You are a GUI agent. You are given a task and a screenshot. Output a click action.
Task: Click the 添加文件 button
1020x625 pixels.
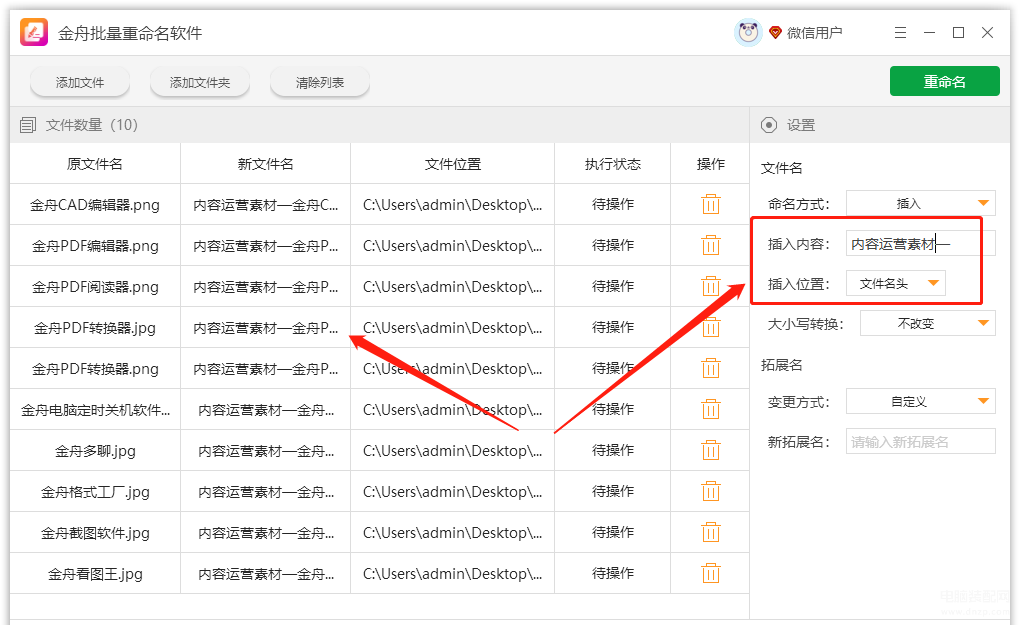click(80, 83)
